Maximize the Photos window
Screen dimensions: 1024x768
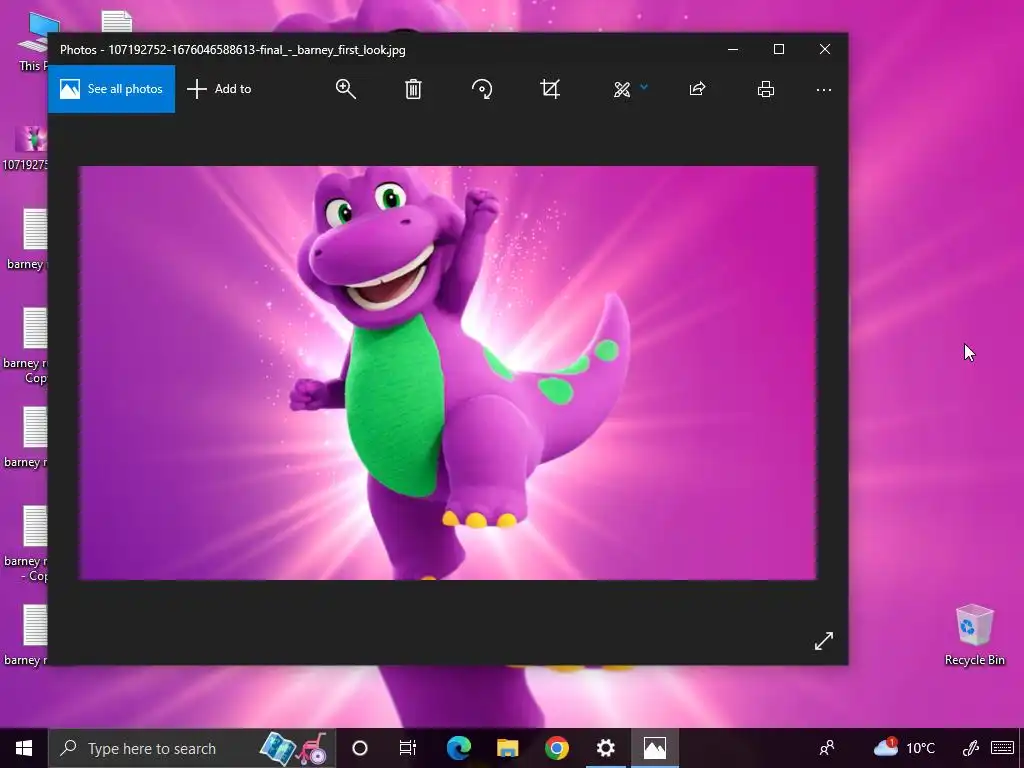point(778,50)
